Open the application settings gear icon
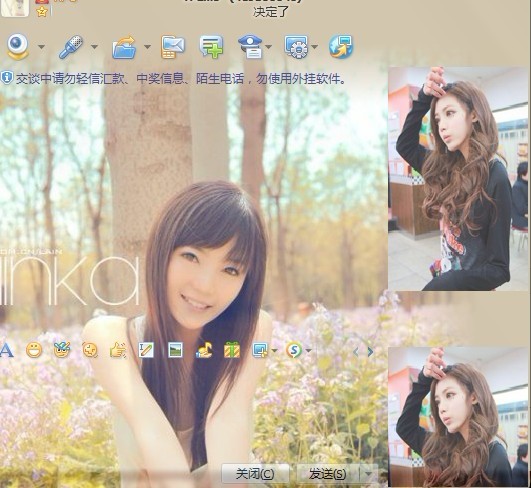 pyautogui.click(x=296, y=47)
